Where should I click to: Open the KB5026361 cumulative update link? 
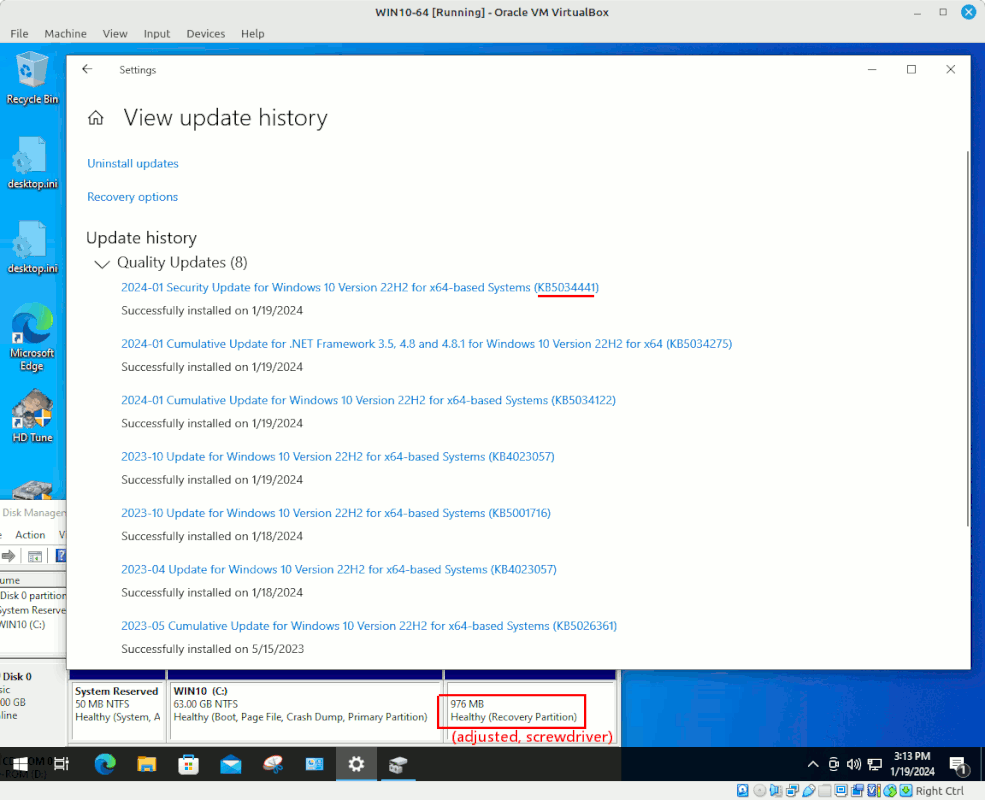pyautogui.click(x=369, y=626)
